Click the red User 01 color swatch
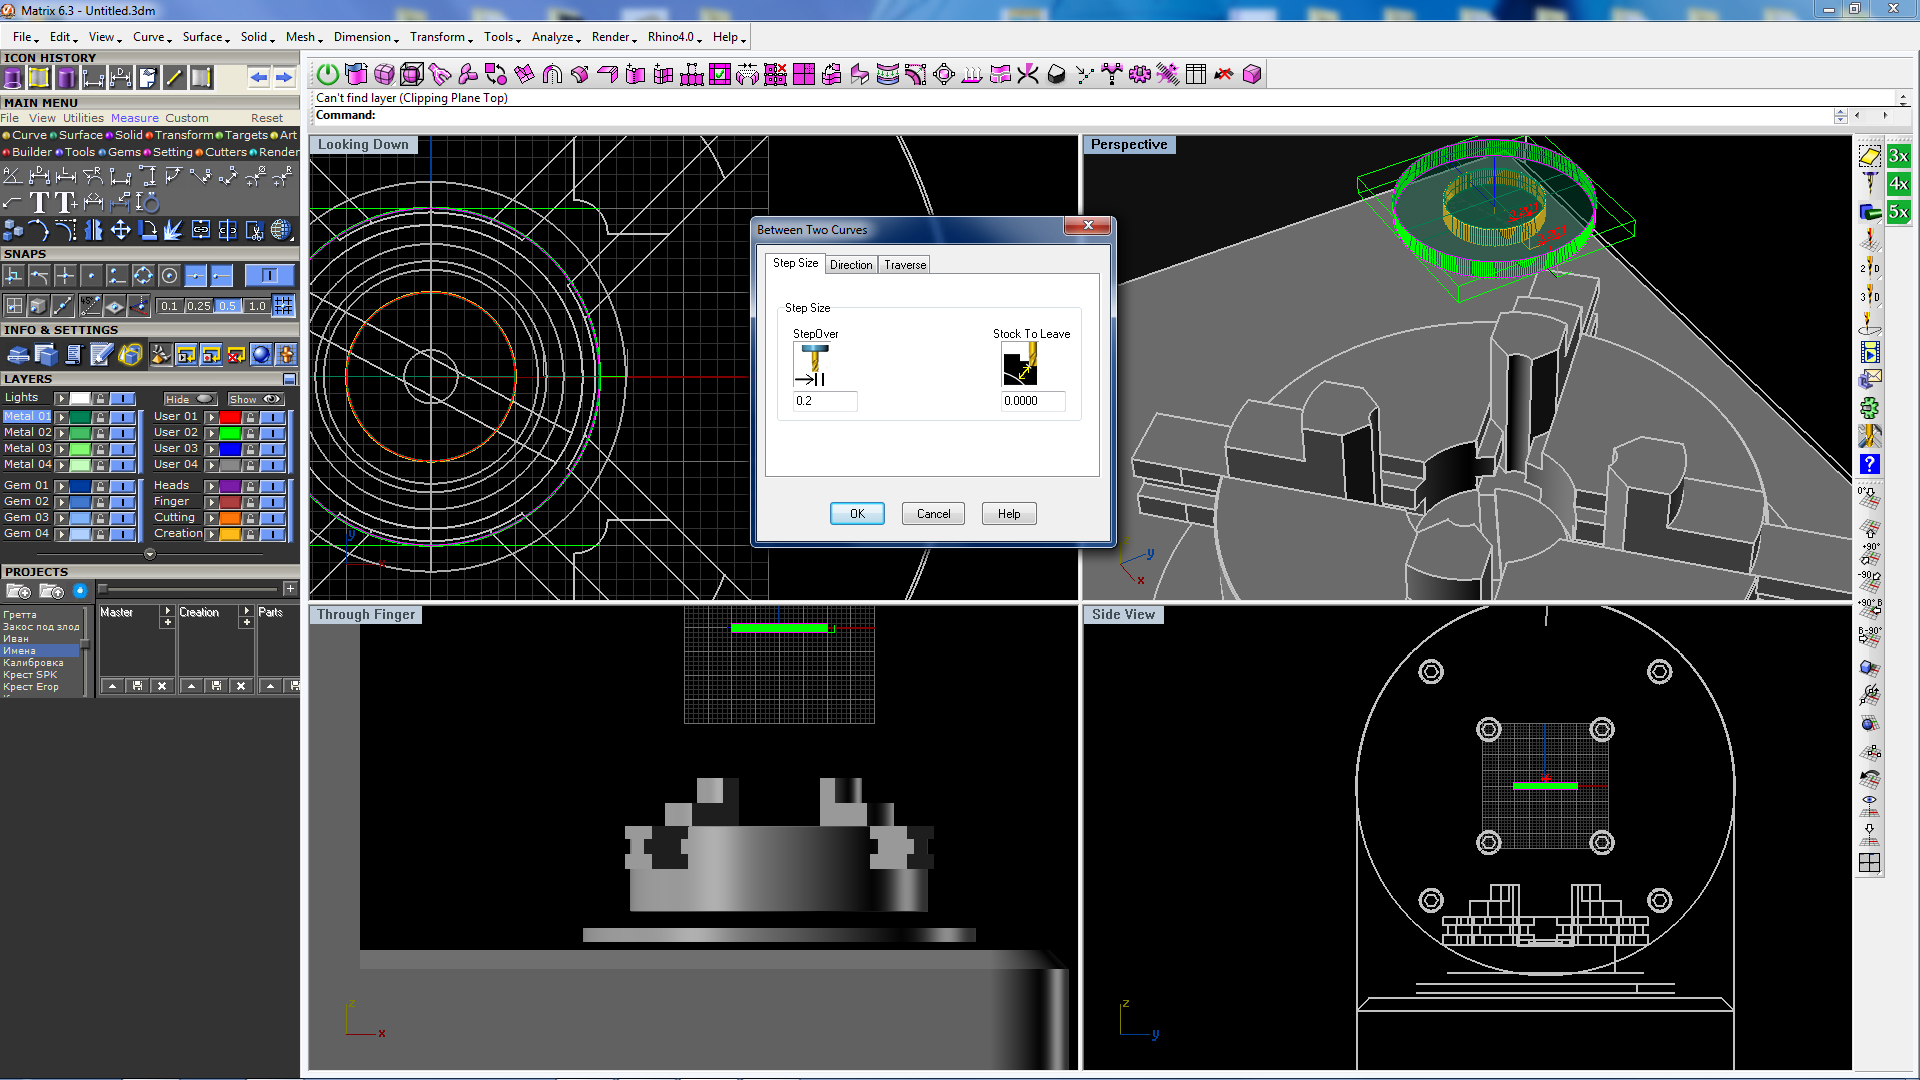Viewport: 1920px width, 1080px height. [230, 417]
